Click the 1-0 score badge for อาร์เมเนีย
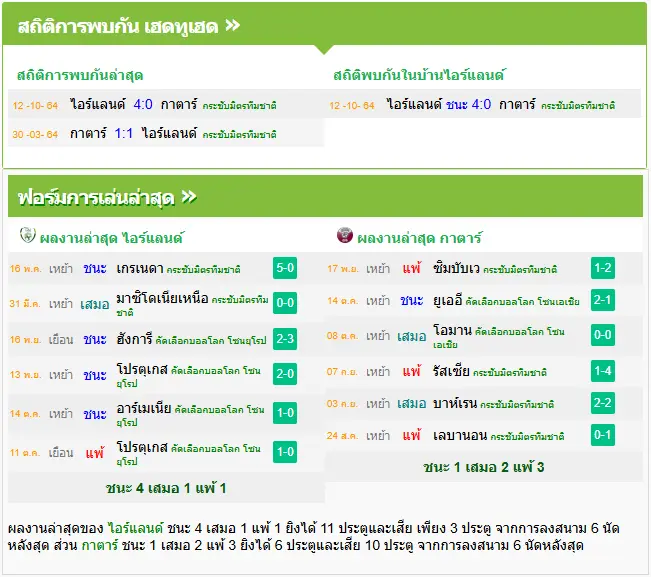 pos(285,413)
